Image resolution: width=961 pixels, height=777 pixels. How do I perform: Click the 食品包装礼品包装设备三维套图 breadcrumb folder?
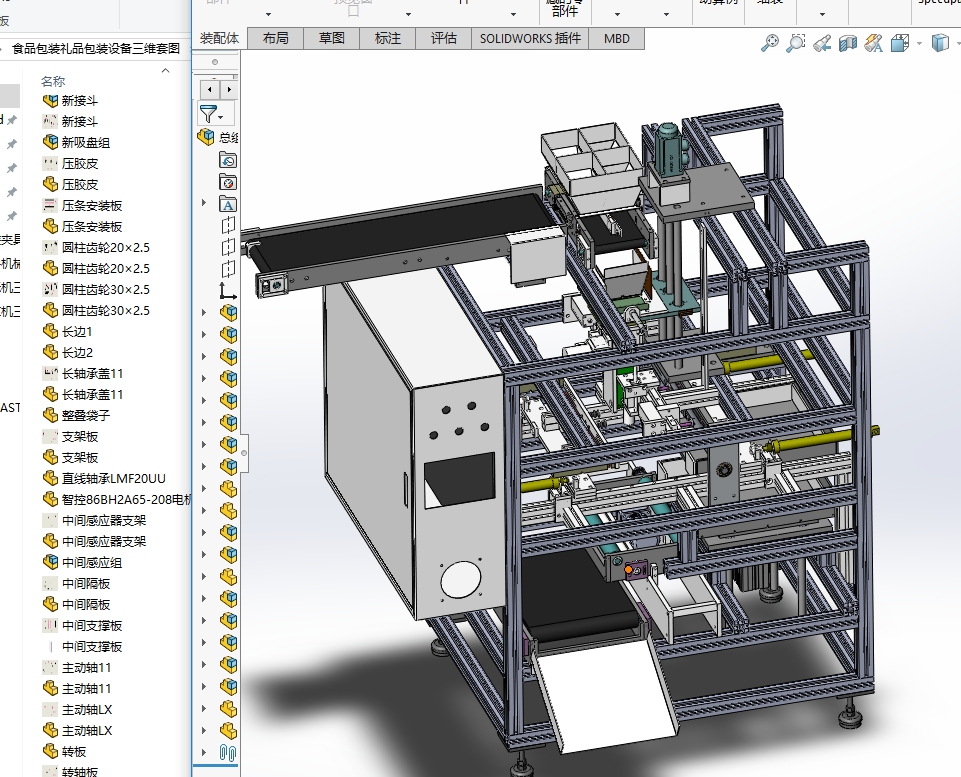tap(96, 48)
